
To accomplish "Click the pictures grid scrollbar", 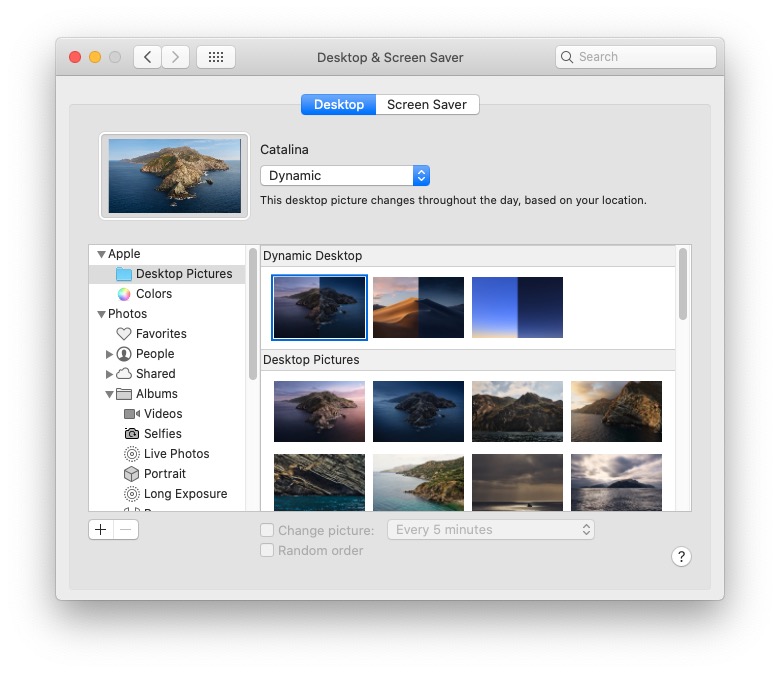I will point(683,284).
